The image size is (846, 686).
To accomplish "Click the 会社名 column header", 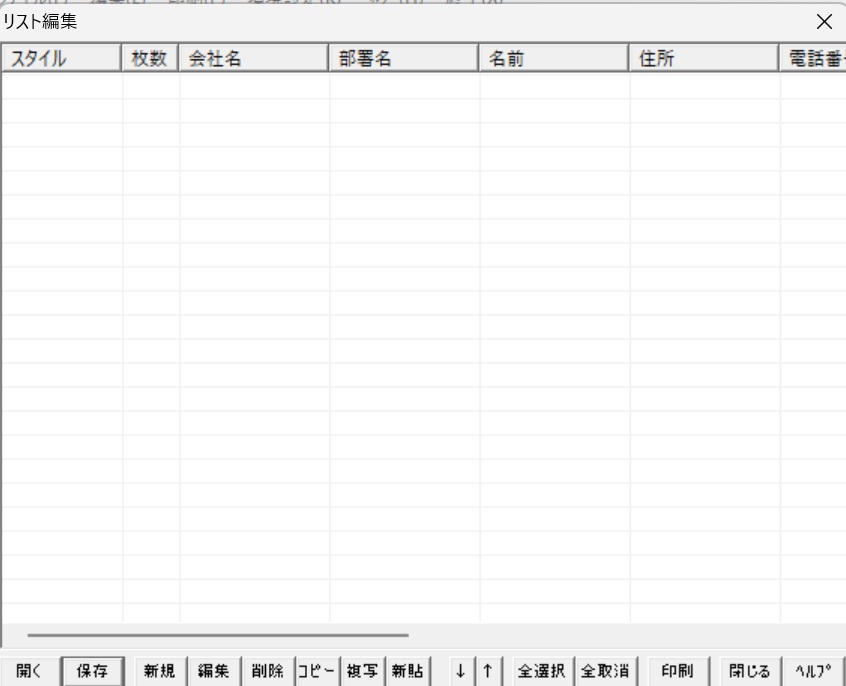I will 253,60.
